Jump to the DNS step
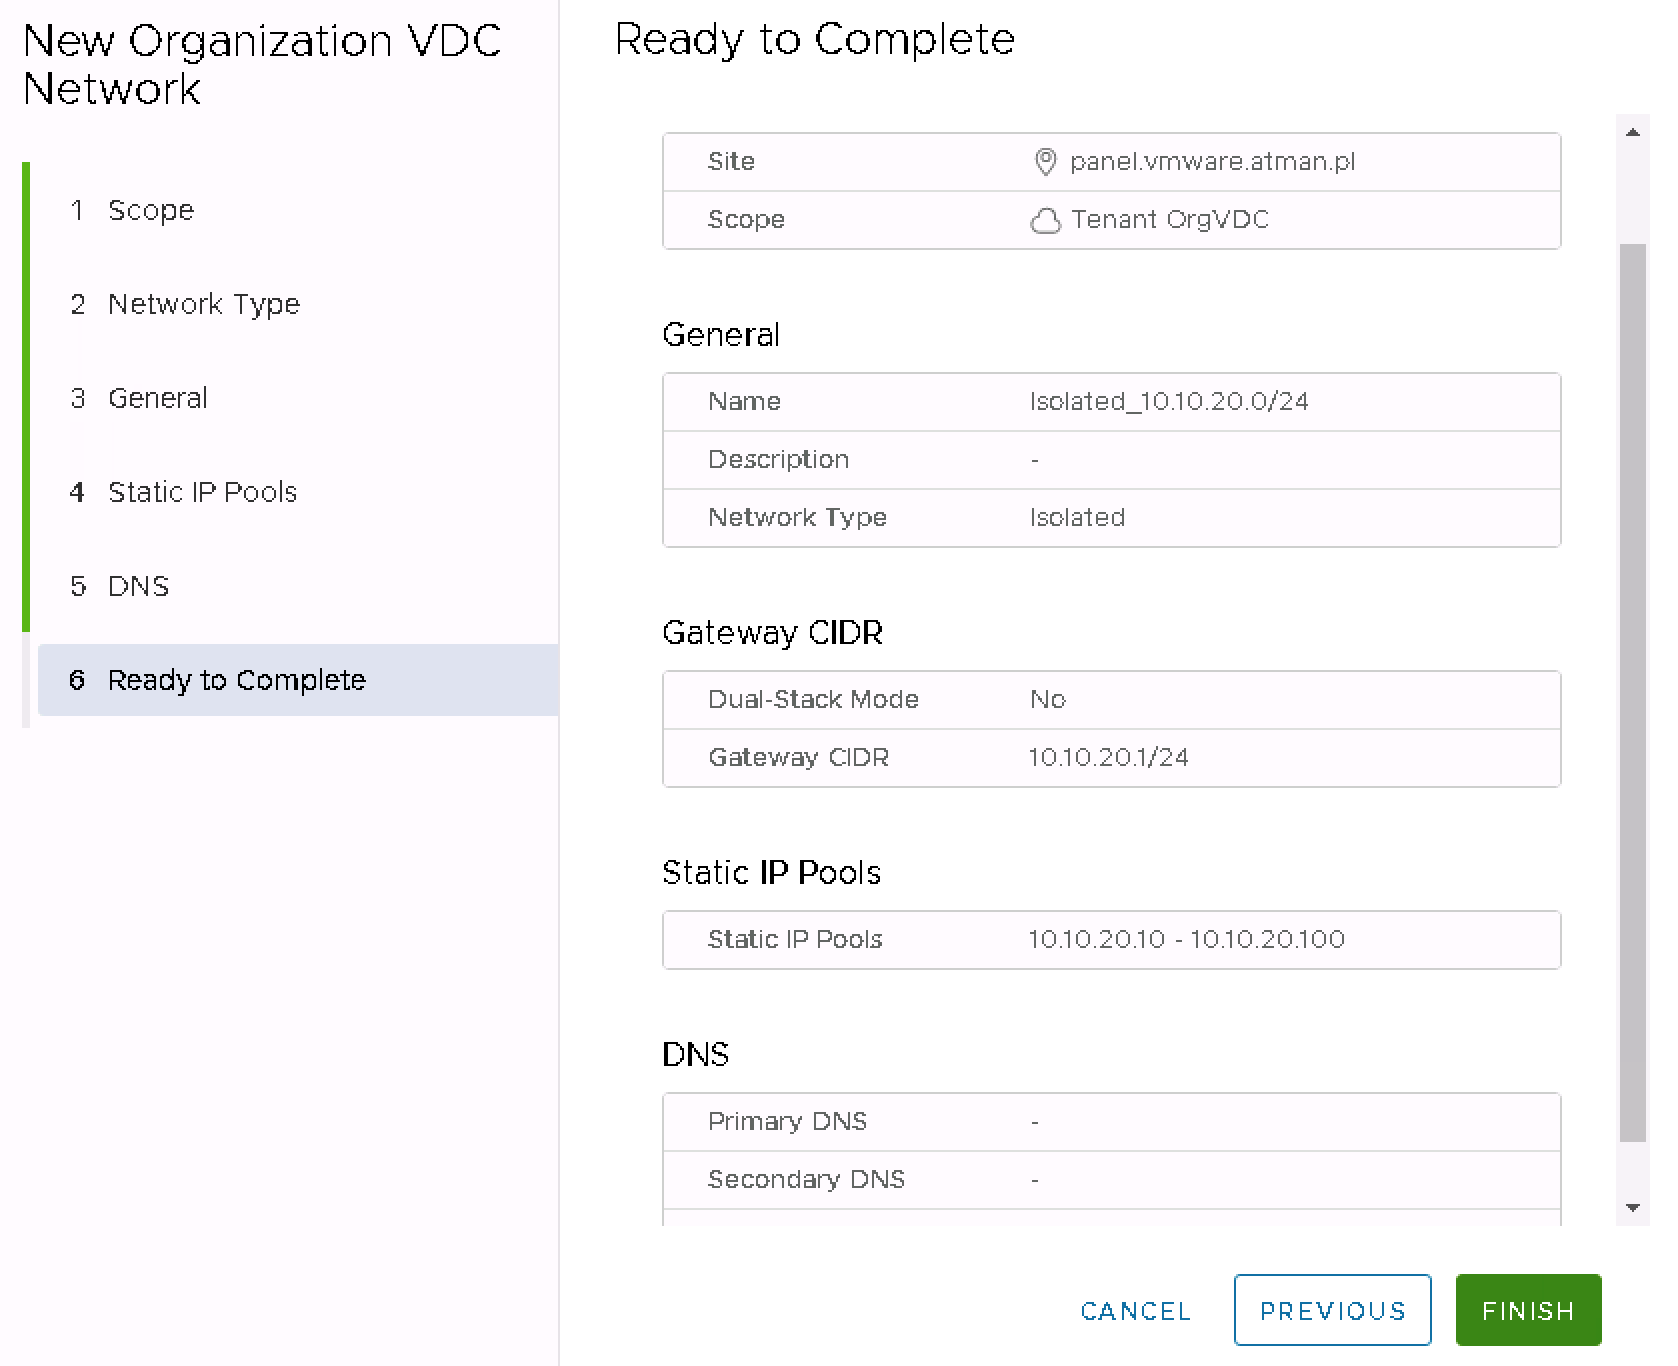 [138, 586]
